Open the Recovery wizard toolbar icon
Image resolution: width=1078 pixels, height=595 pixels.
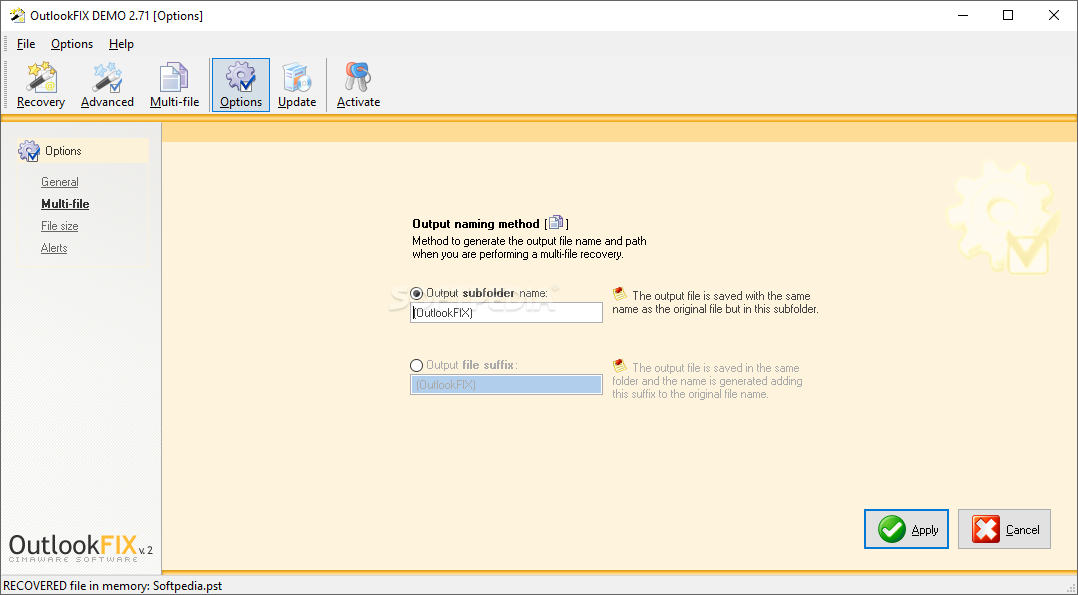(41, 85)
